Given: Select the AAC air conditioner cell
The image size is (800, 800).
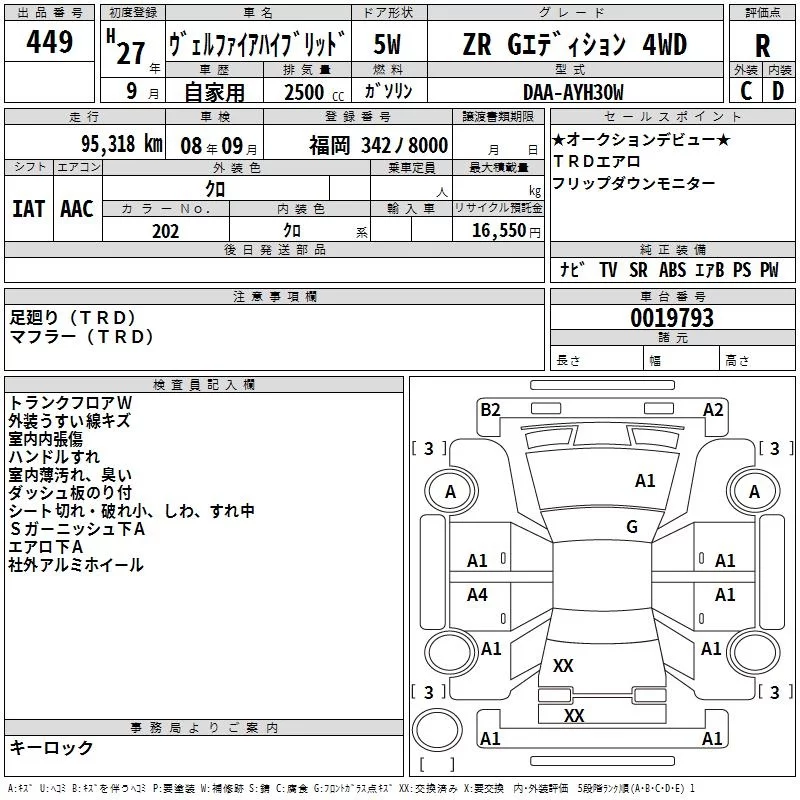Looking at the screenshot, I should coord(76,208).
